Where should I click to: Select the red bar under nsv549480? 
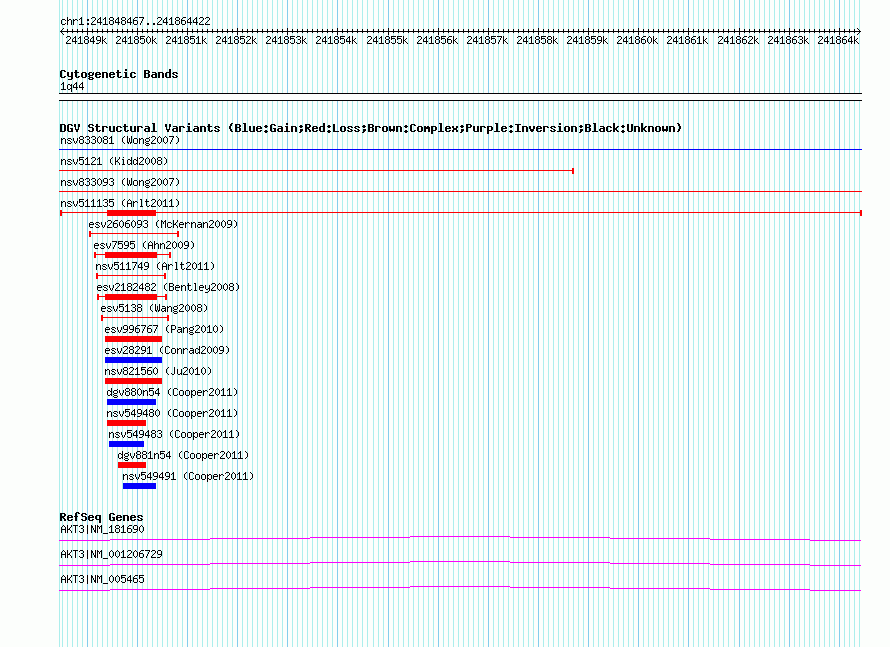[x=127, y=423]
